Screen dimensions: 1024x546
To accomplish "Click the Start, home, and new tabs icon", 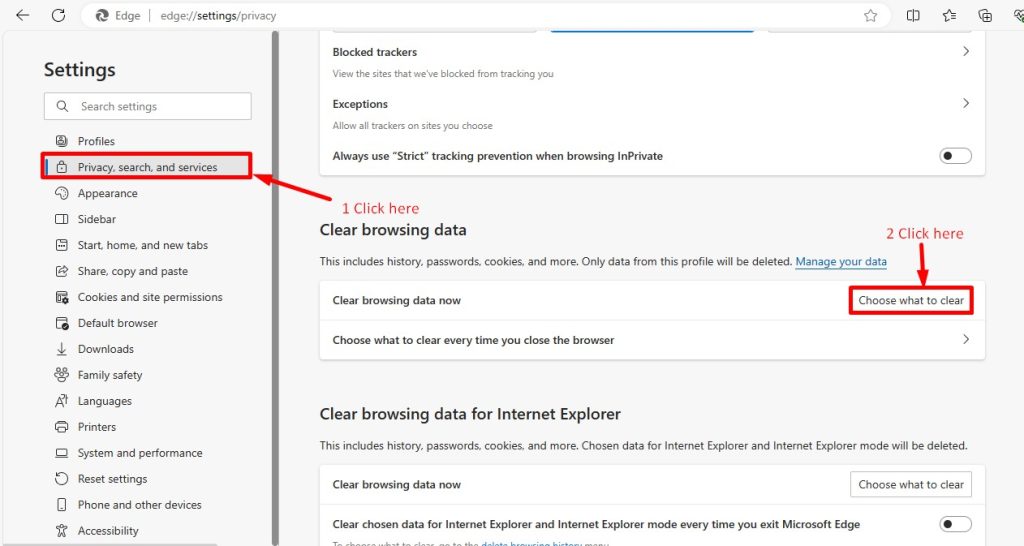I will 61,245.
